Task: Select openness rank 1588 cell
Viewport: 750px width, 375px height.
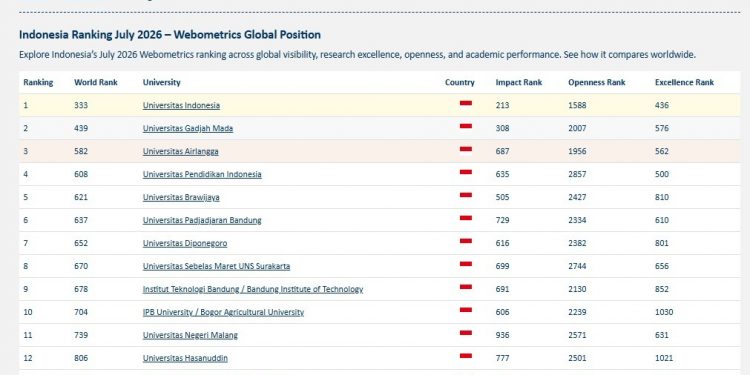Action: pyautogui.click(x=577, y=105)
